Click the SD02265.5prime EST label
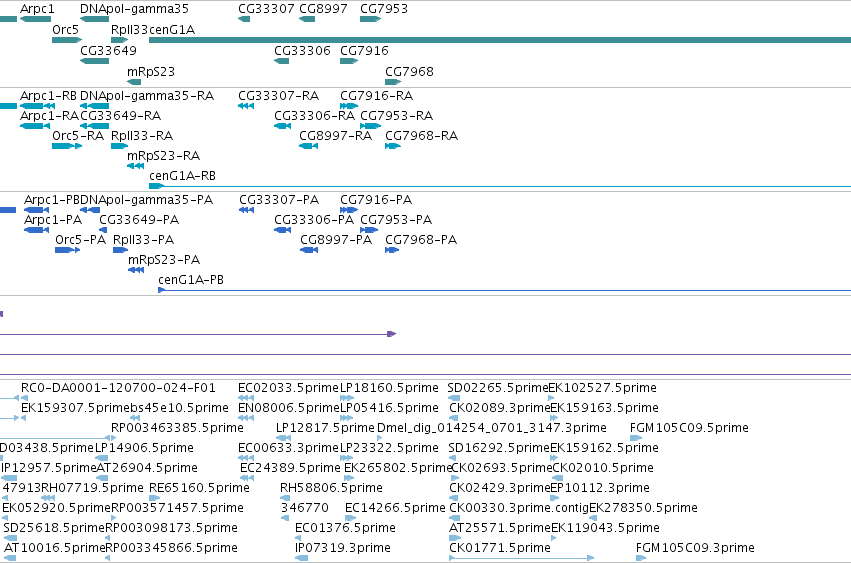This screenshot has height=563, width=851. [498, 388]
